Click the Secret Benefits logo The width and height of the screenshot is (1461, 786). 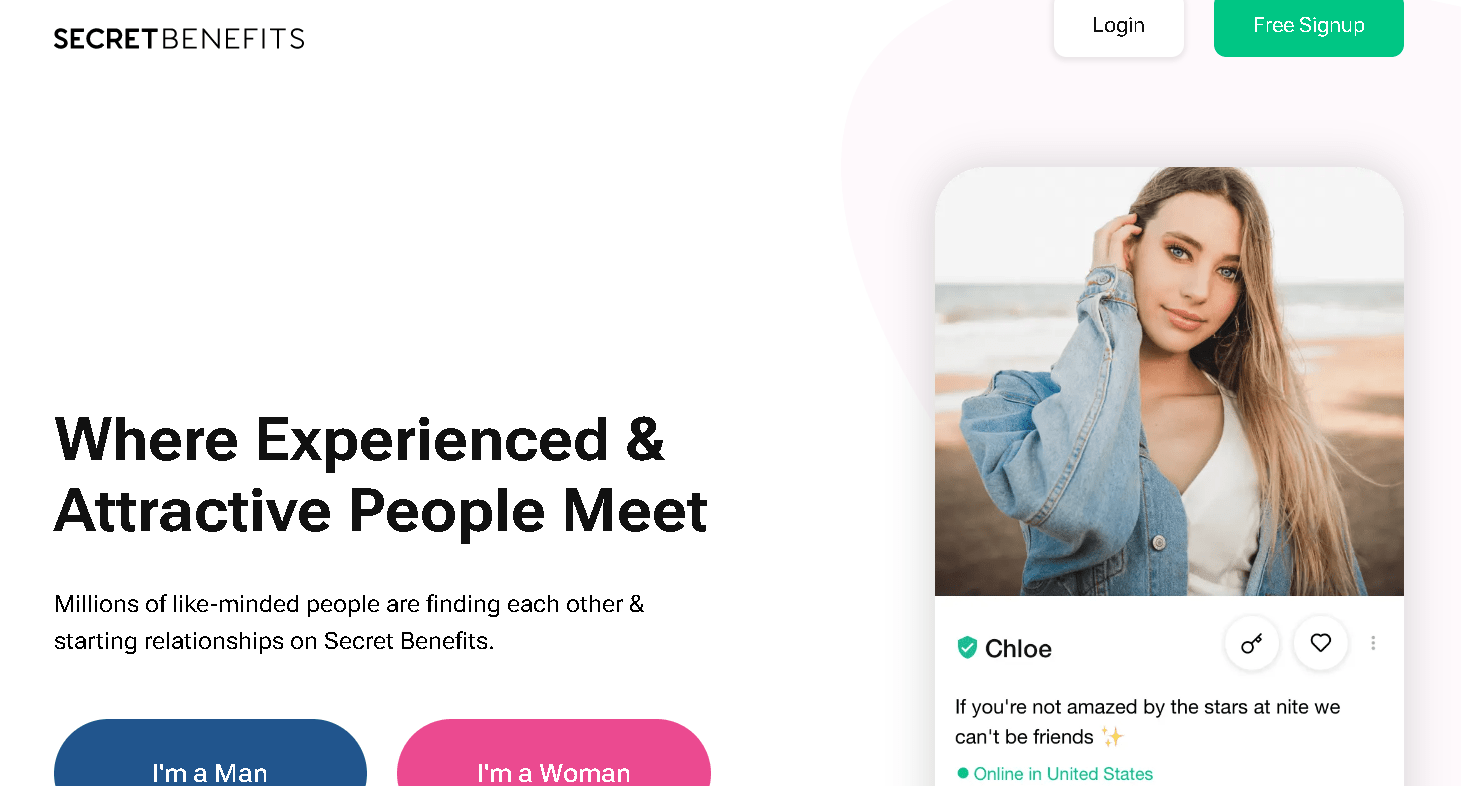tap(179, 38)
